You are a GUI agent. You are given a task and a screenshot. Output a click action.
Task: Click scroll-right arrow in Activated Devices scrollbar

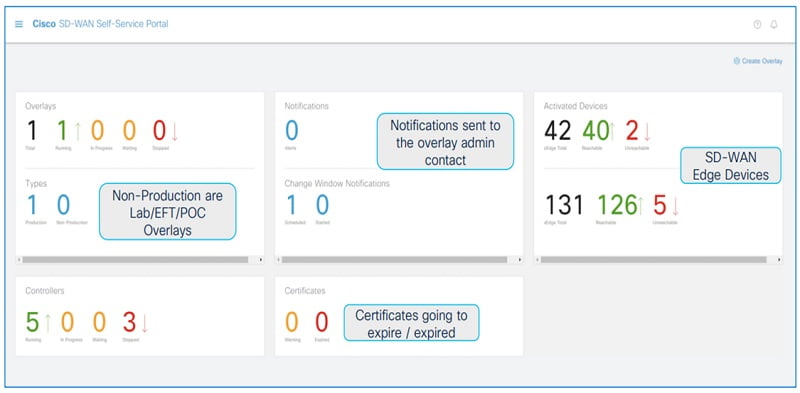pos(780,260)
